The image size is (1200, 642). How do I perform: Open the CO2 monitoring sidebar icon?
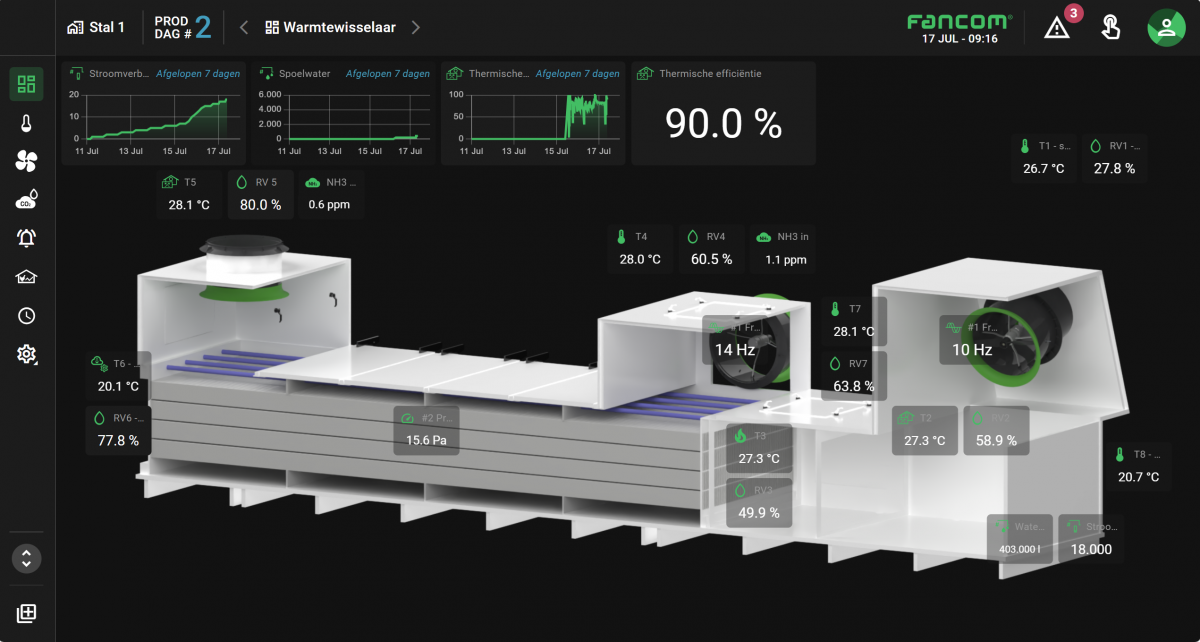point(26,199)
